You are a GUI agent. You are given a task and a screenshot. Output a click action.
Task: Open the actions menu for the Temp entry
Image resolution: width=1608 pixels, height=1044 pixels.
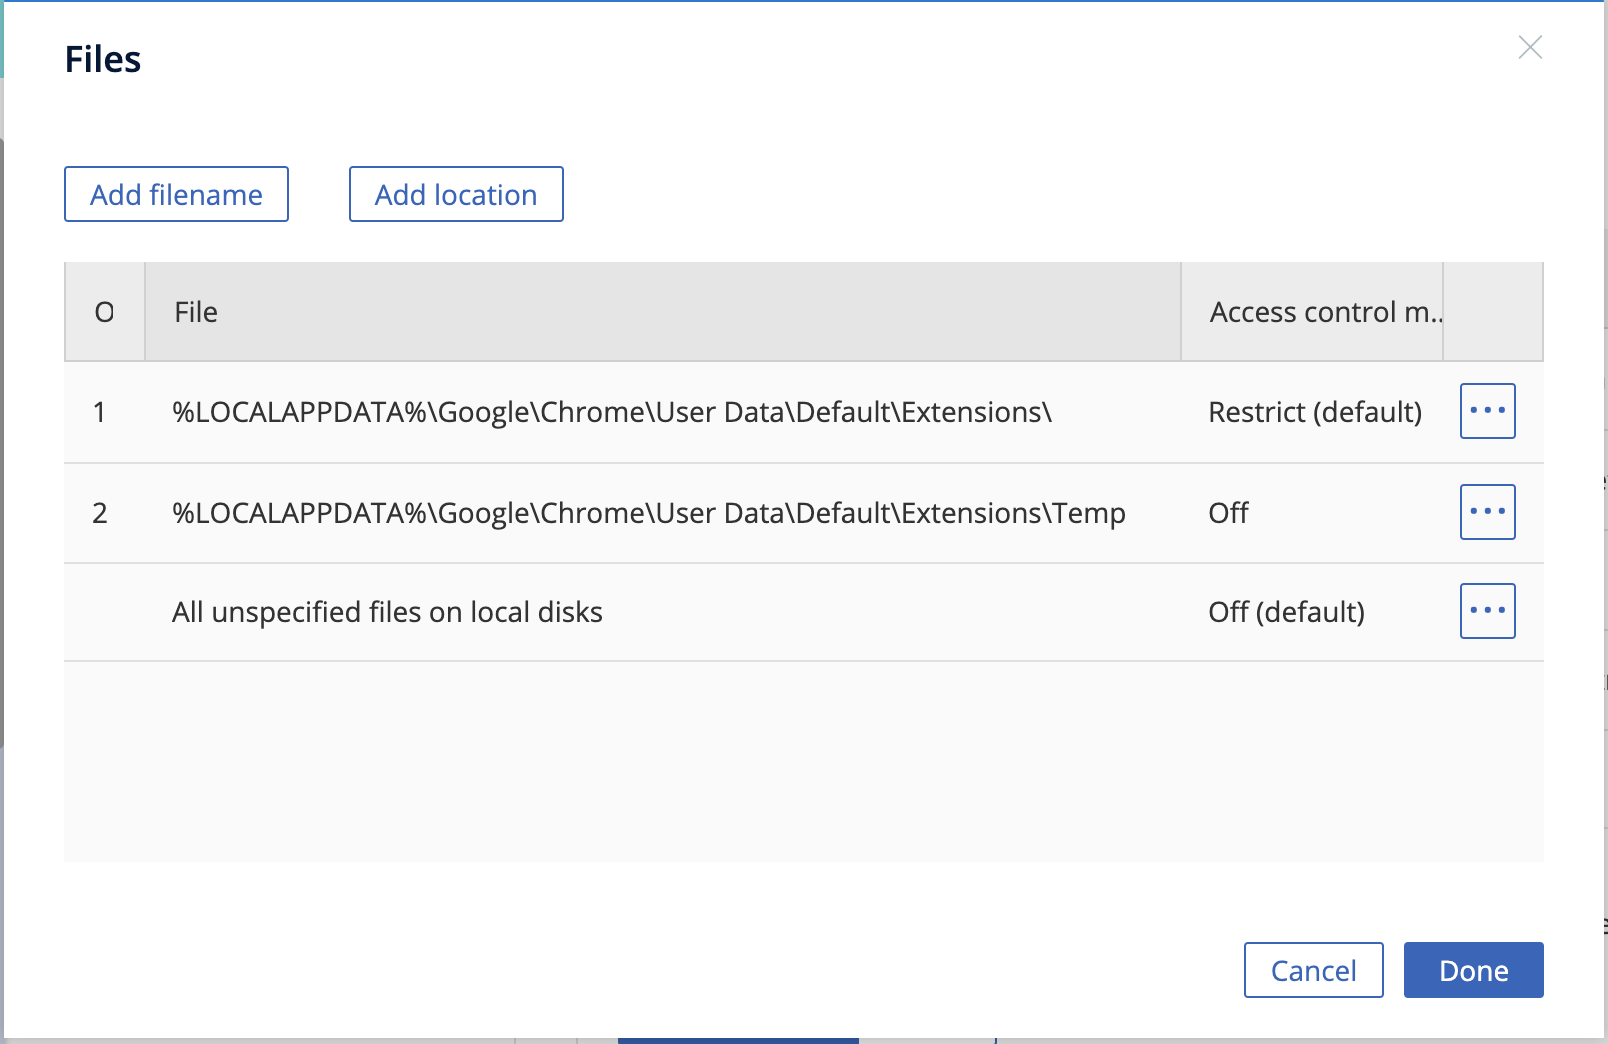(x=1487, y=512)
